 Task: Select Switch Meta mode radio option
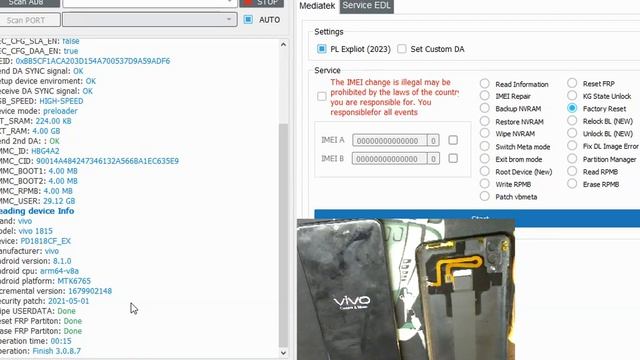(484, 146)
